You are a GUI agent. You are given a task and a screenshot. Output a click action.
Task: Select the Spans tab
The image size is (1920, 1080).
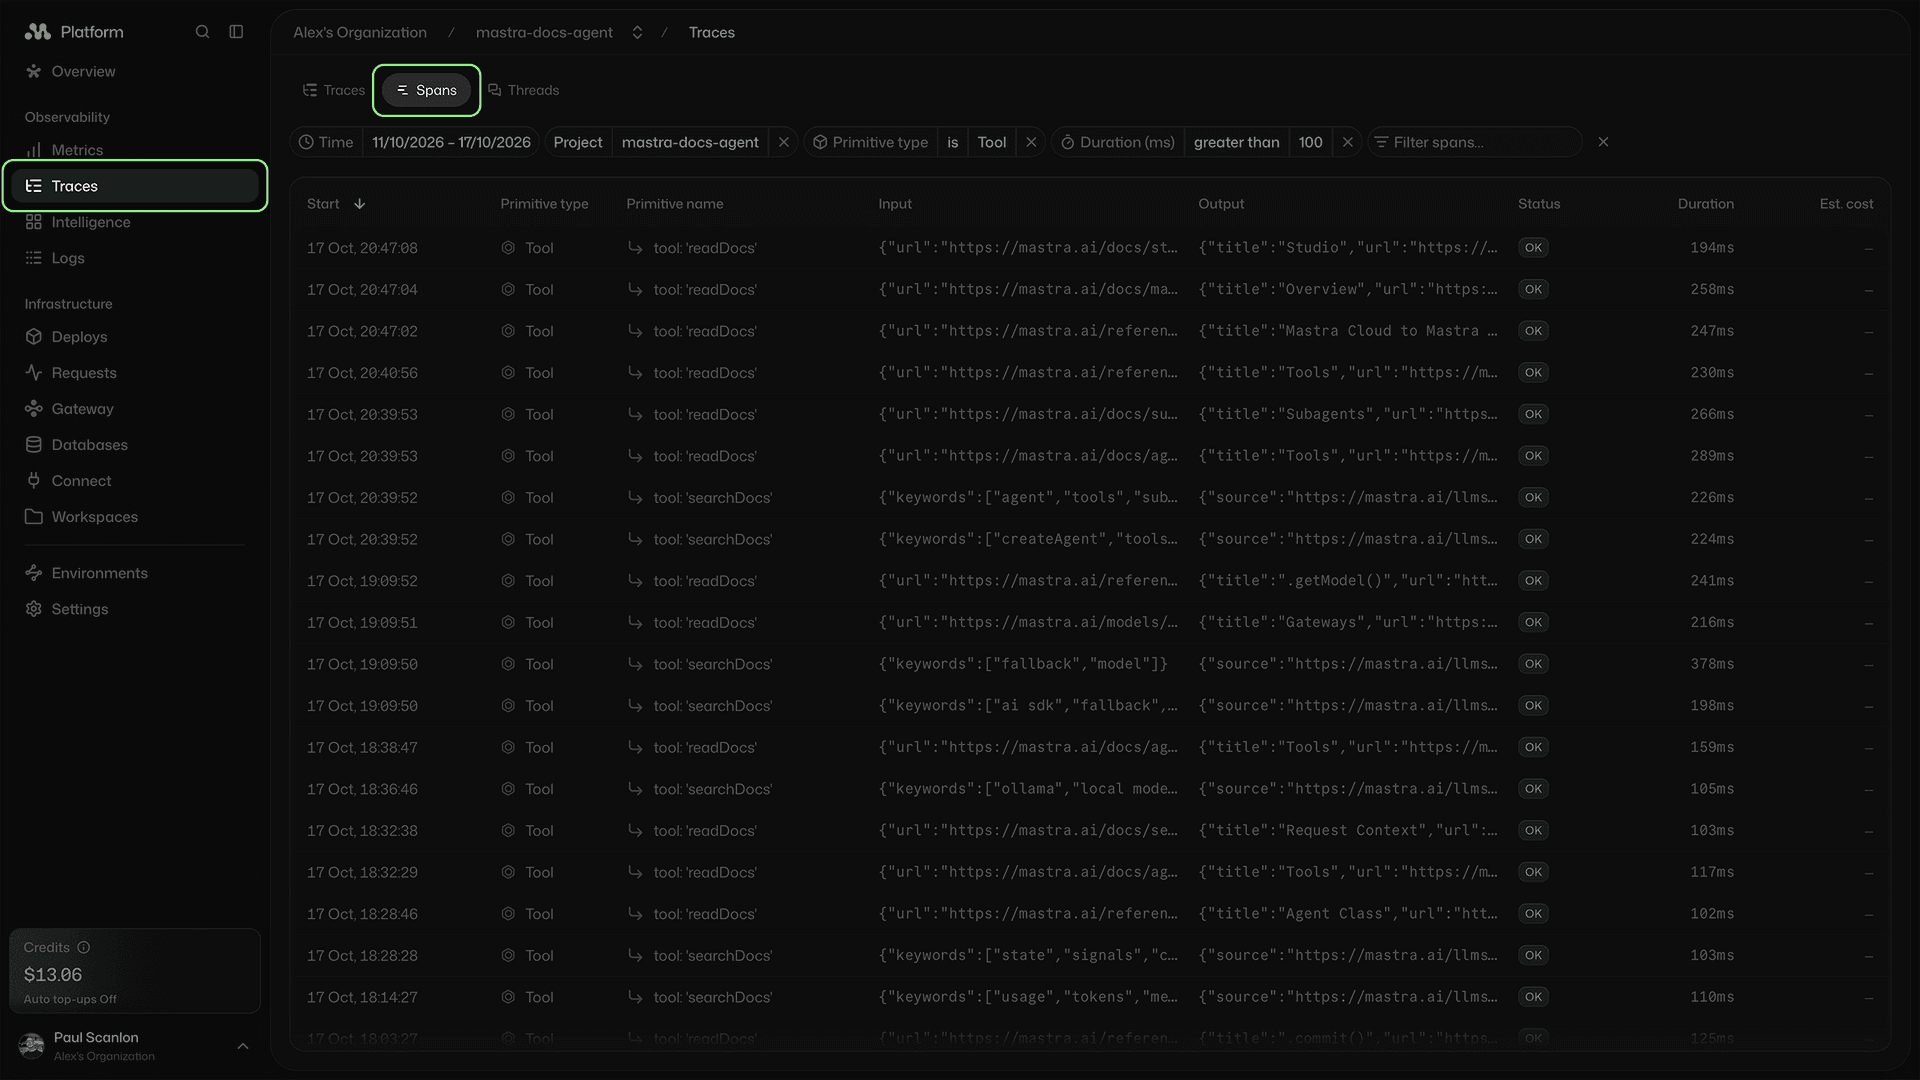(x=427, y=90)
